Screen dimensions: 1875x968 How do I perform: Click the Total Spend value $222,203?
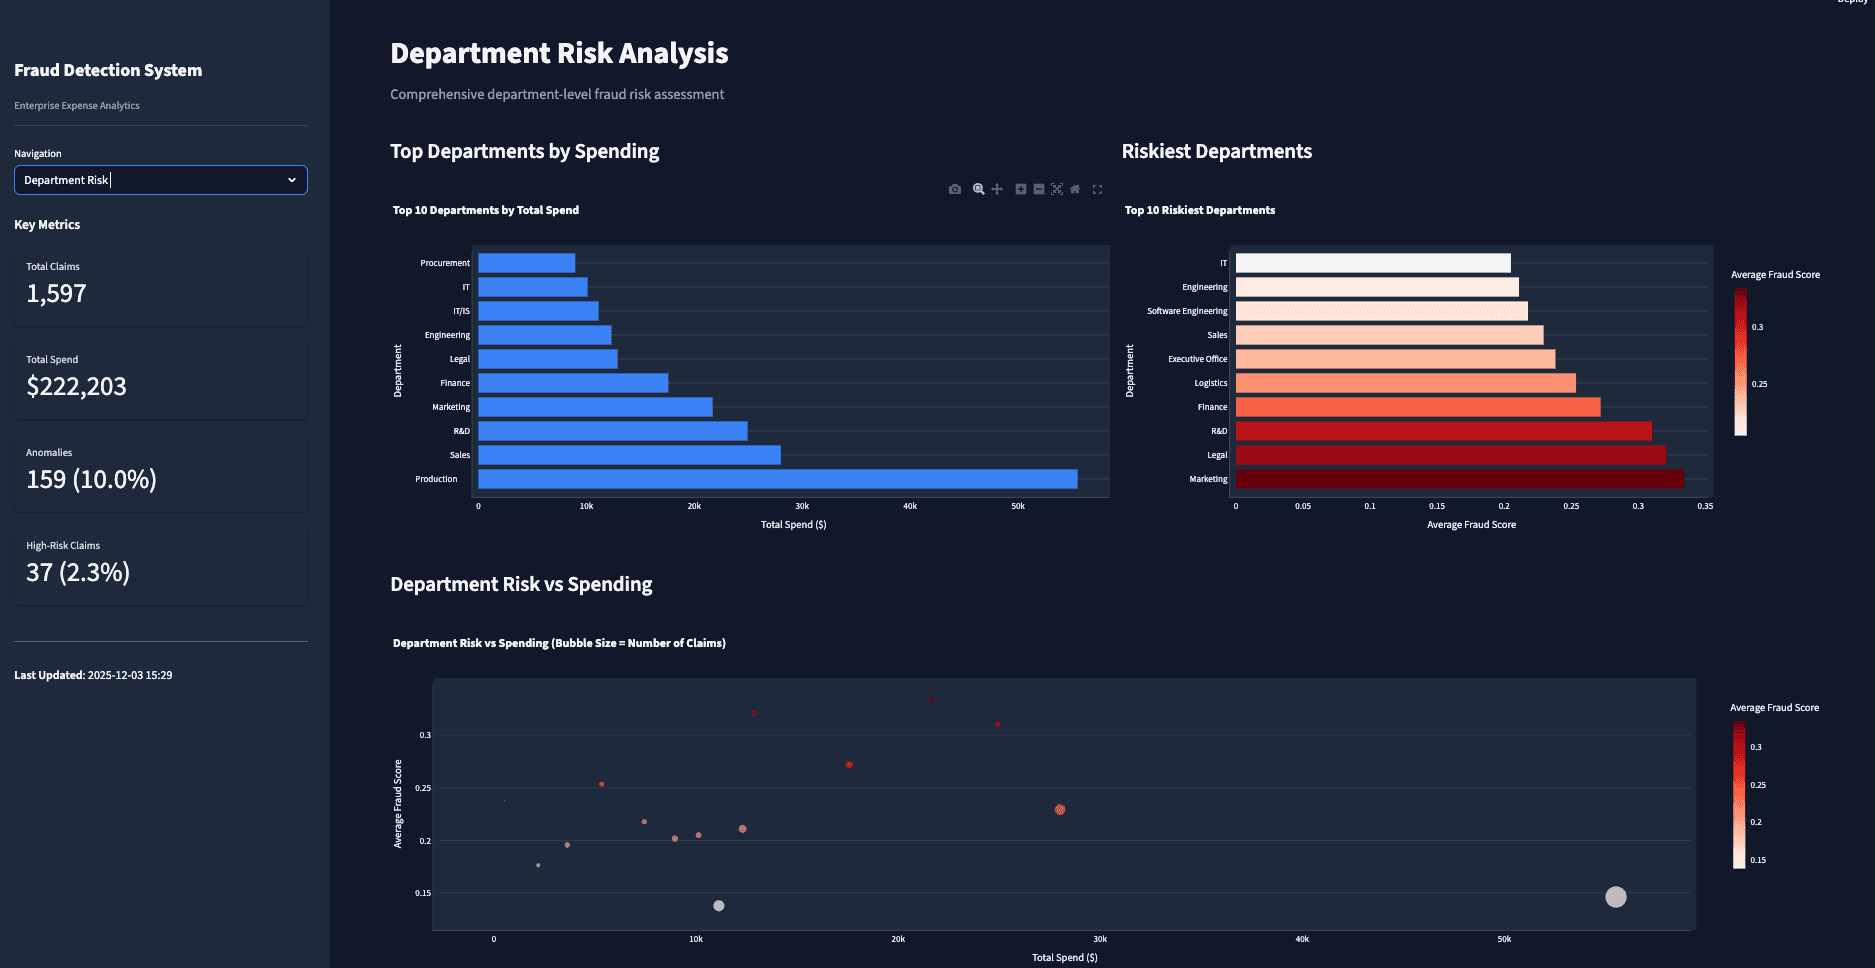[76, 386]
